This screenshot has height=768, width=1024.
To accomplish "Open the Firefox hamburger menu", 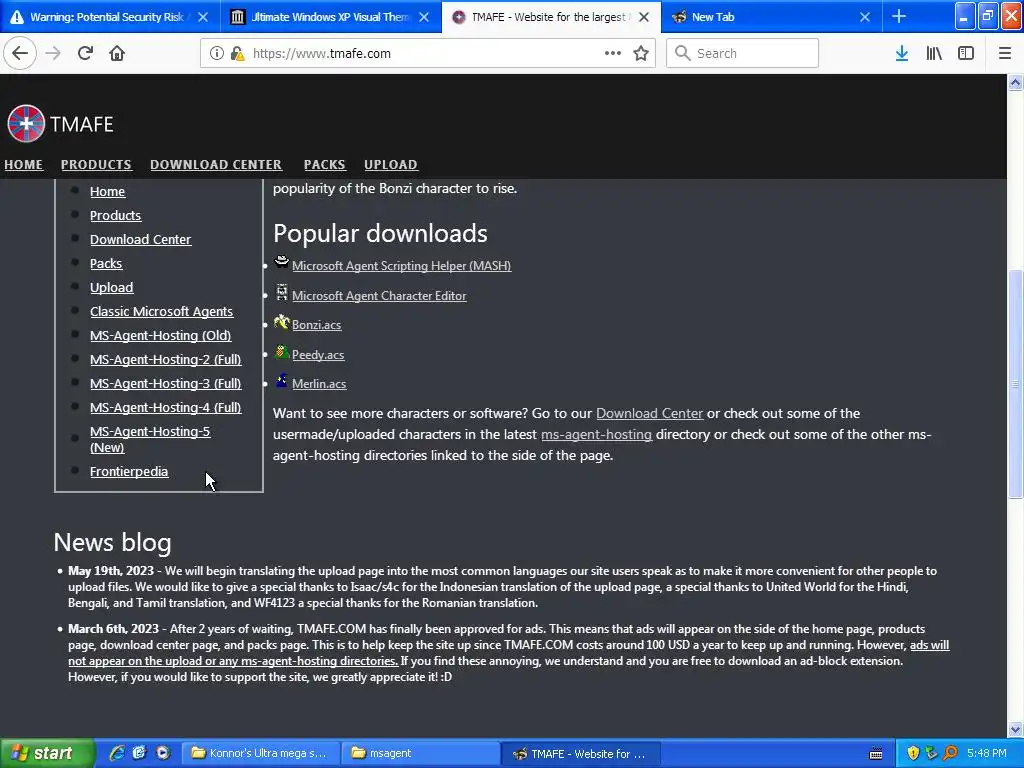I will (x=1005, y=53).
